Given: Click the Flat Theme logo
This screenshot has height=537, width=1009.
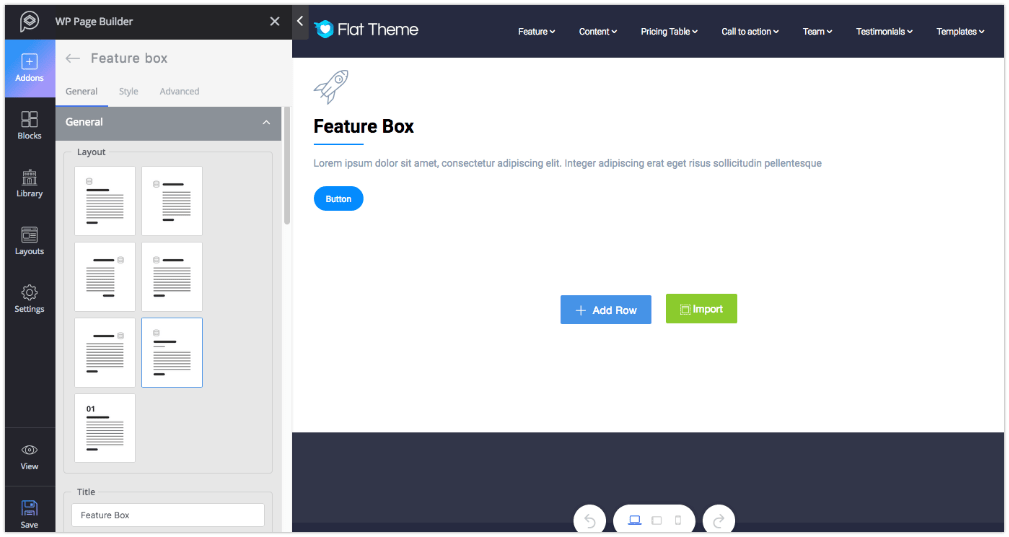Looking at the screenshot, I should point(366,30).
